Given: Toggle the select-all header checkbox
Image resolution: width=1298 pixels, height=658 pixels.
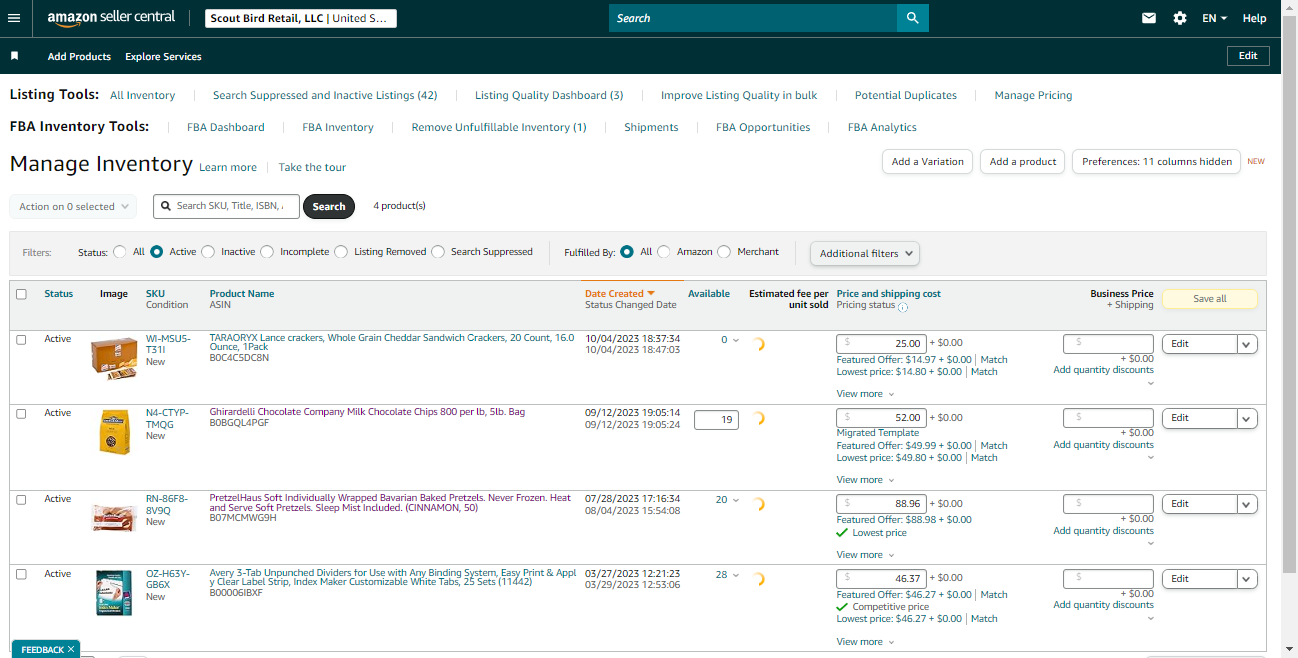Looking at the screenshot, I should pos(21,294).
